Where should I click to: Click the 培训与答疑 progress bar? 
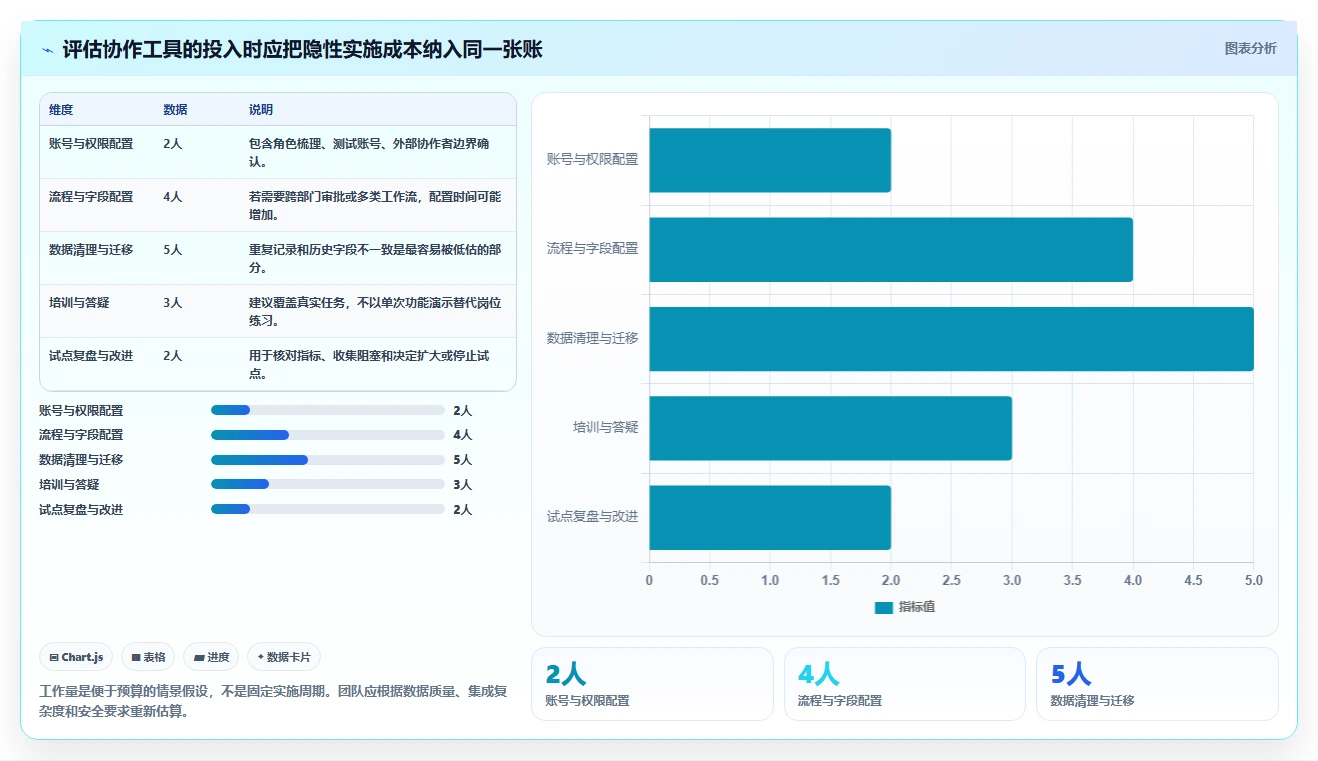pos(328,485)
